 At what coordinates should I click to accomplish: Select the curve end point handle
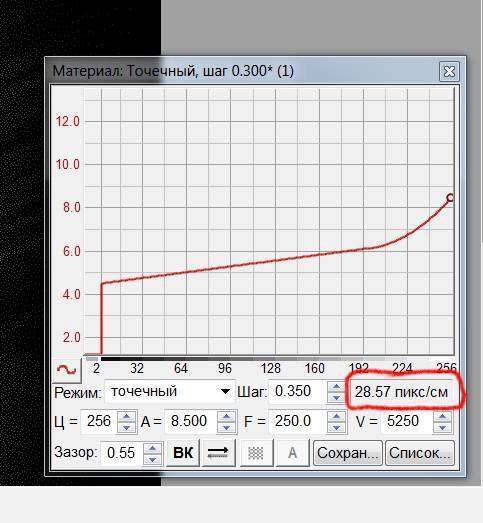coord(450,198)
